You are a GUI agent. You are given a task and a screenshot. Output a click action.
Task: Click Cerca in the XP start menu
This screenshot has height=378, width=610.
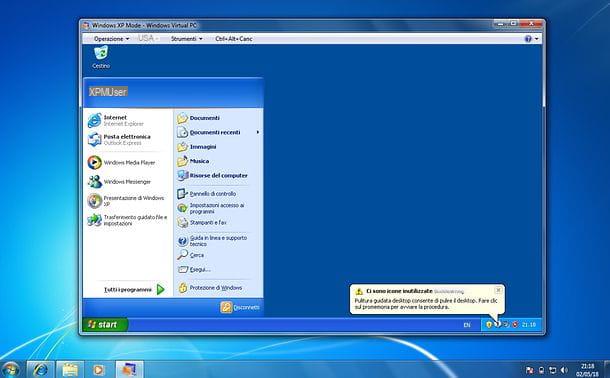click(x=191, y=255)
